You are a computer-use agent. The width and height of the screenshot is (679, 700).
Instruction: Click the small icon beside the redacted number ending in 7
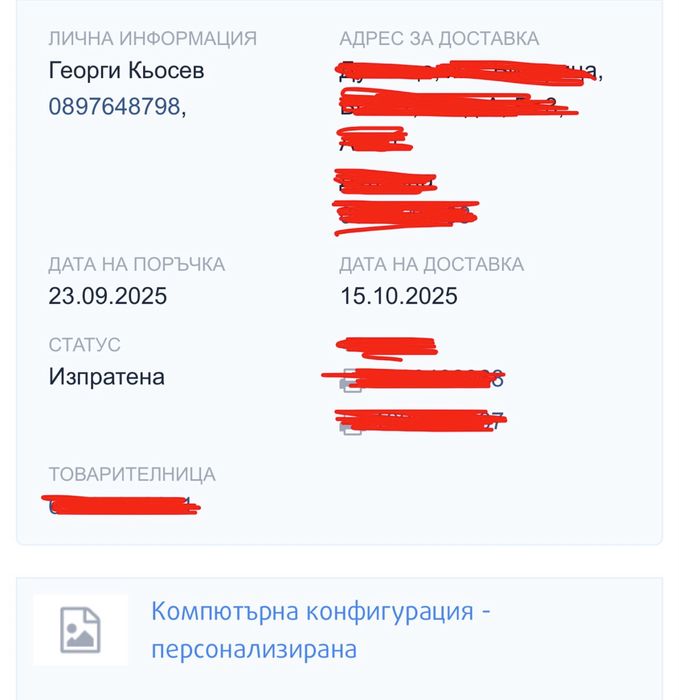pos(351,424)
